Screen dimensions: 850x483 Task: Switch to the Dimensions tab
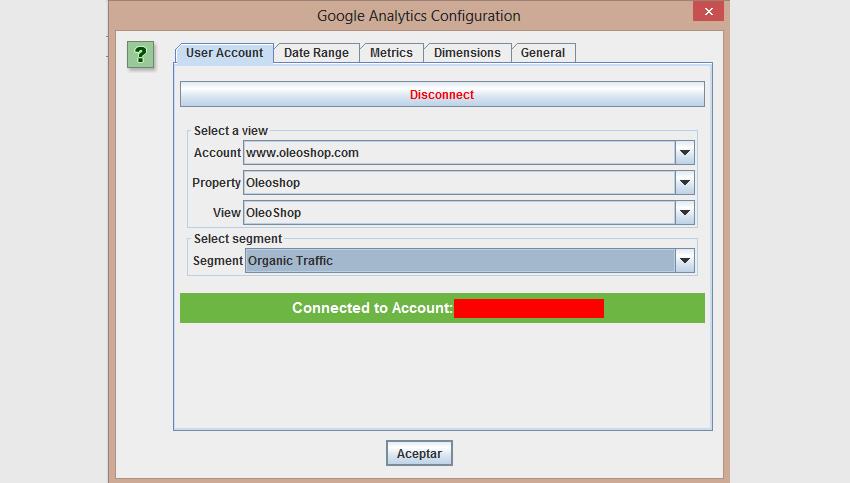pyautogui.click(x=467, y=53)
